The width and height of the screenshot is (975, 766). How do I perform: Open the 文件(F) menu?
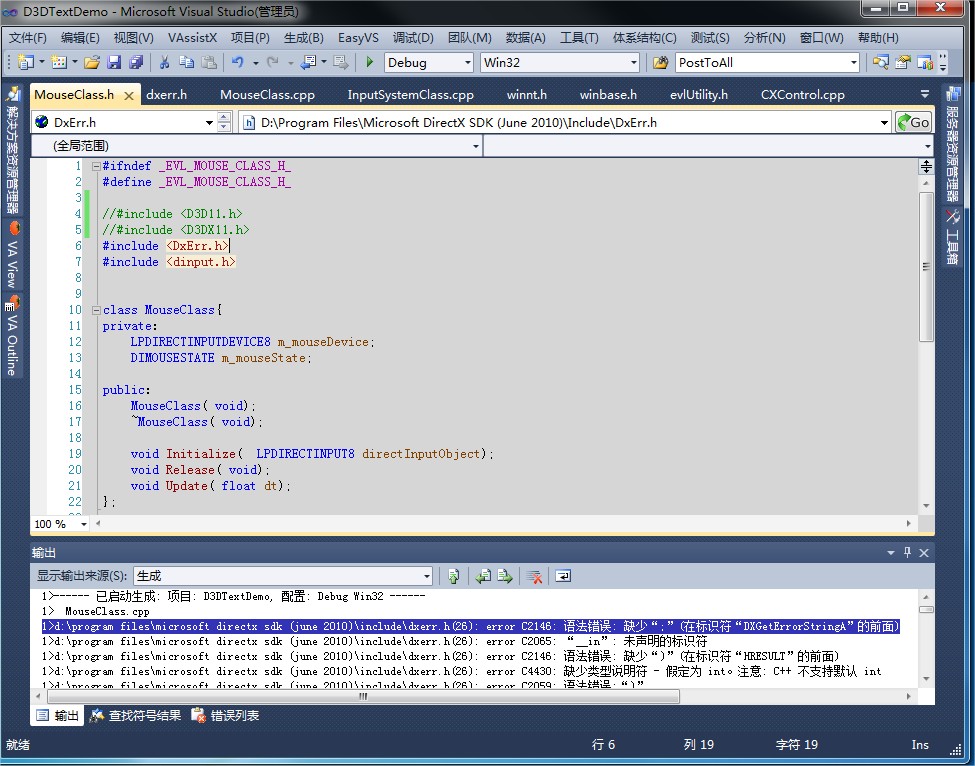[x=27, y=38]
